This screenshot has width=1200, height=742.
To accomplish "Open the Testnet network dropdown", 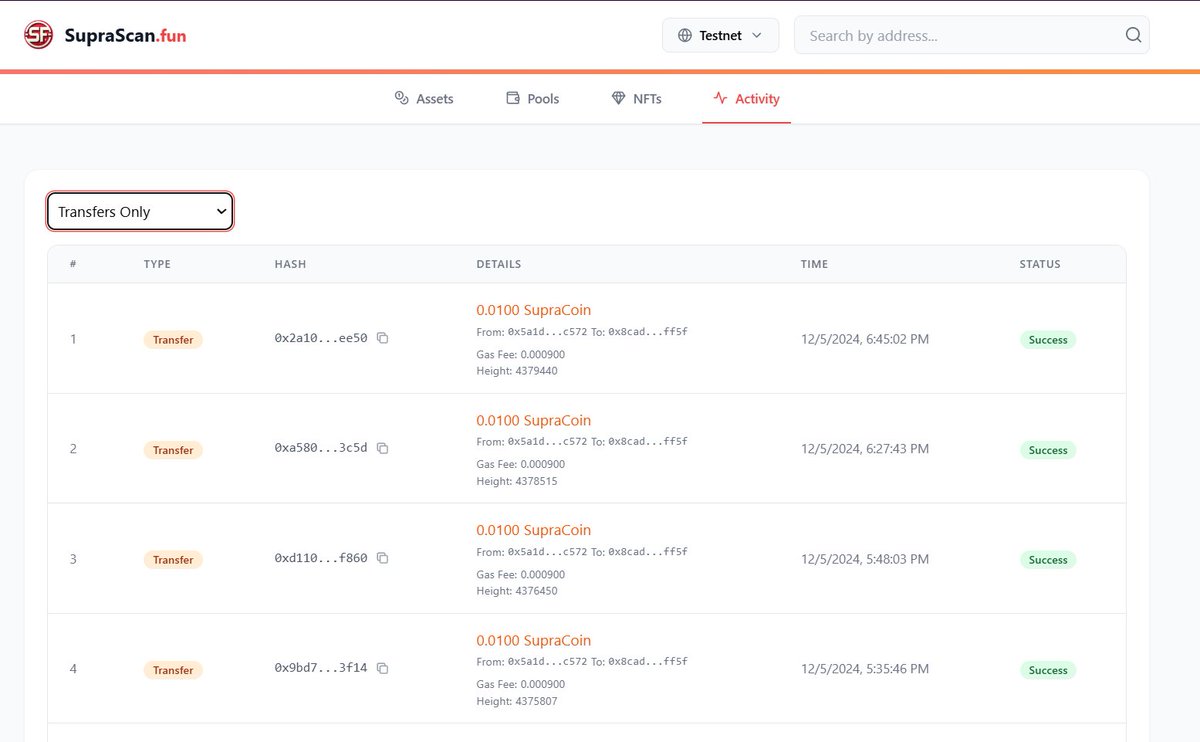I will pyautogui.click(x=720, y=35).
